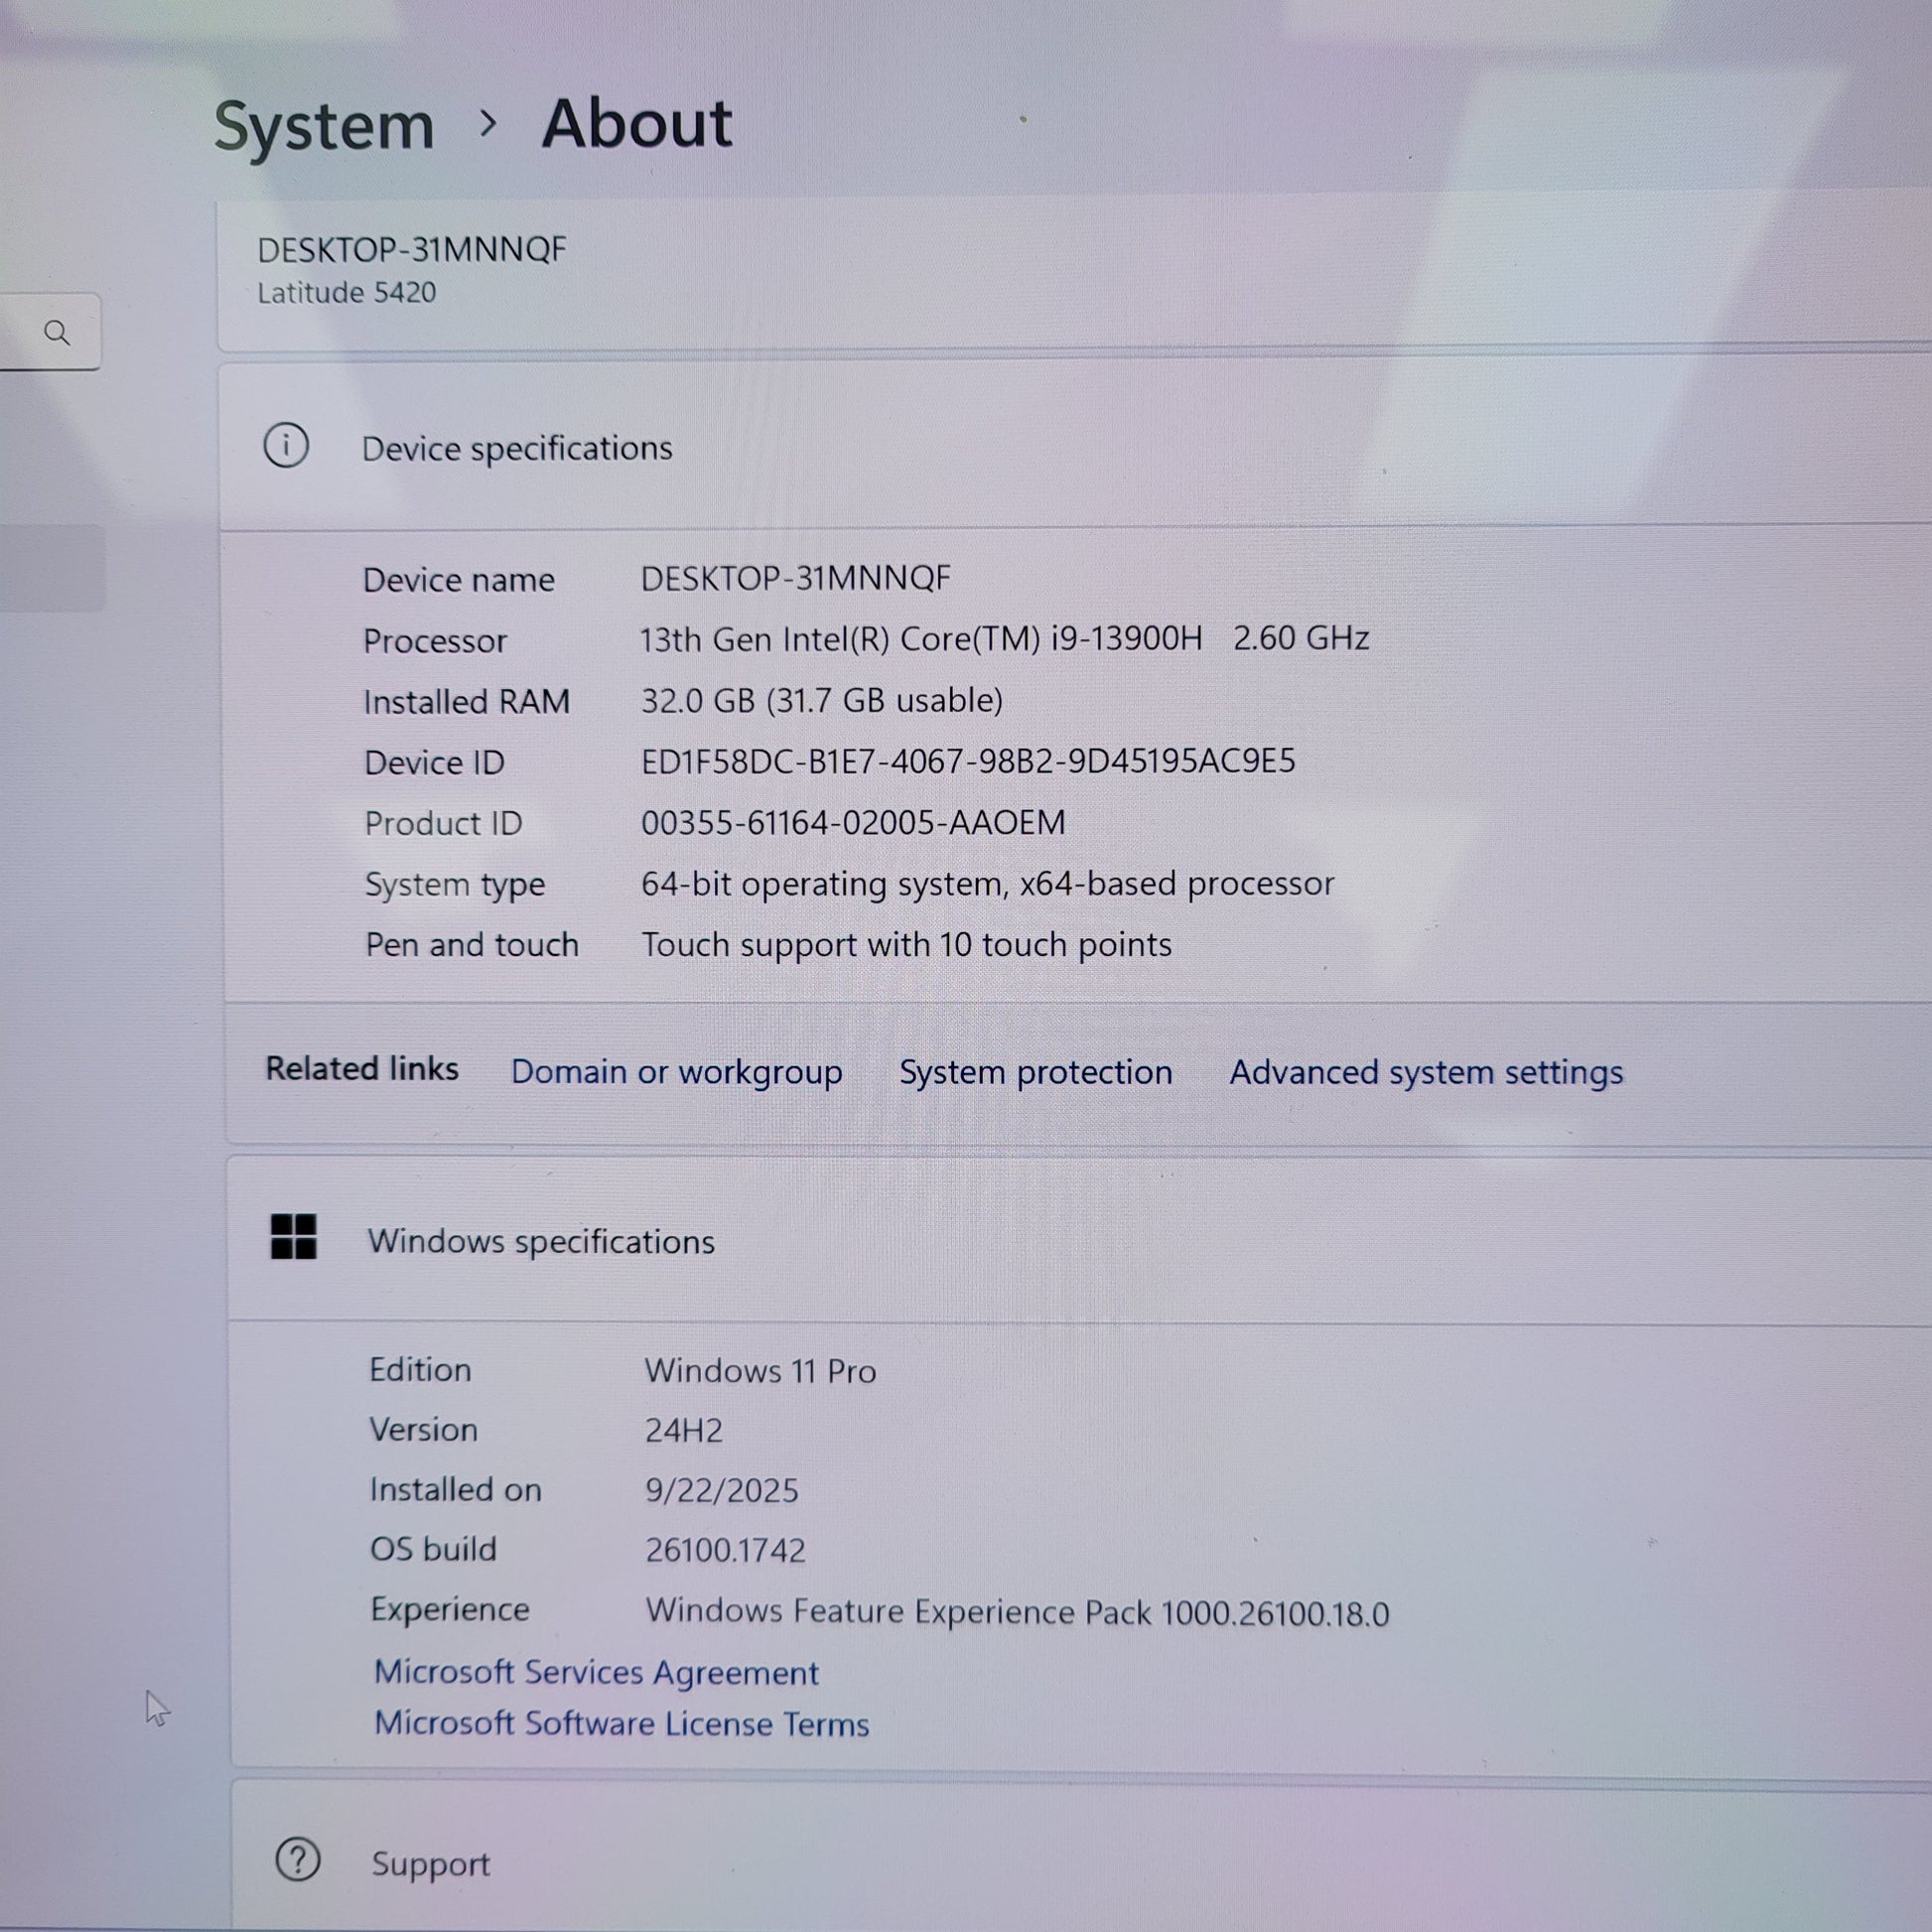Screen dimensions: 1932x1932
Task: Click the Device specifications info icon
Action: pos(286,446)
